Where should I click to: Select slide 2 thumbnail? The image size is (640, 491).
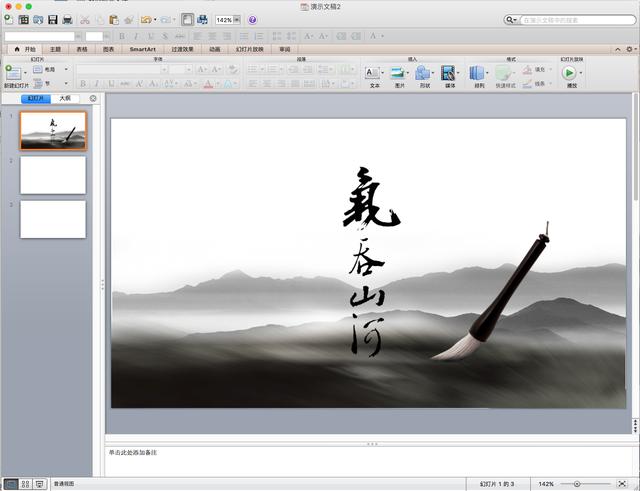(x=53, y=175)
